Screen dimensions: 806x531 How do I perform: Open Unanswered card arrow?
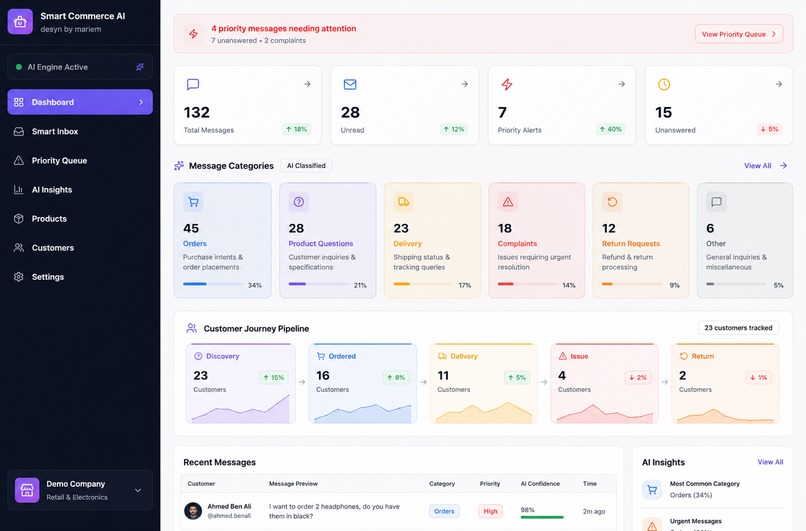coord(779,84)
